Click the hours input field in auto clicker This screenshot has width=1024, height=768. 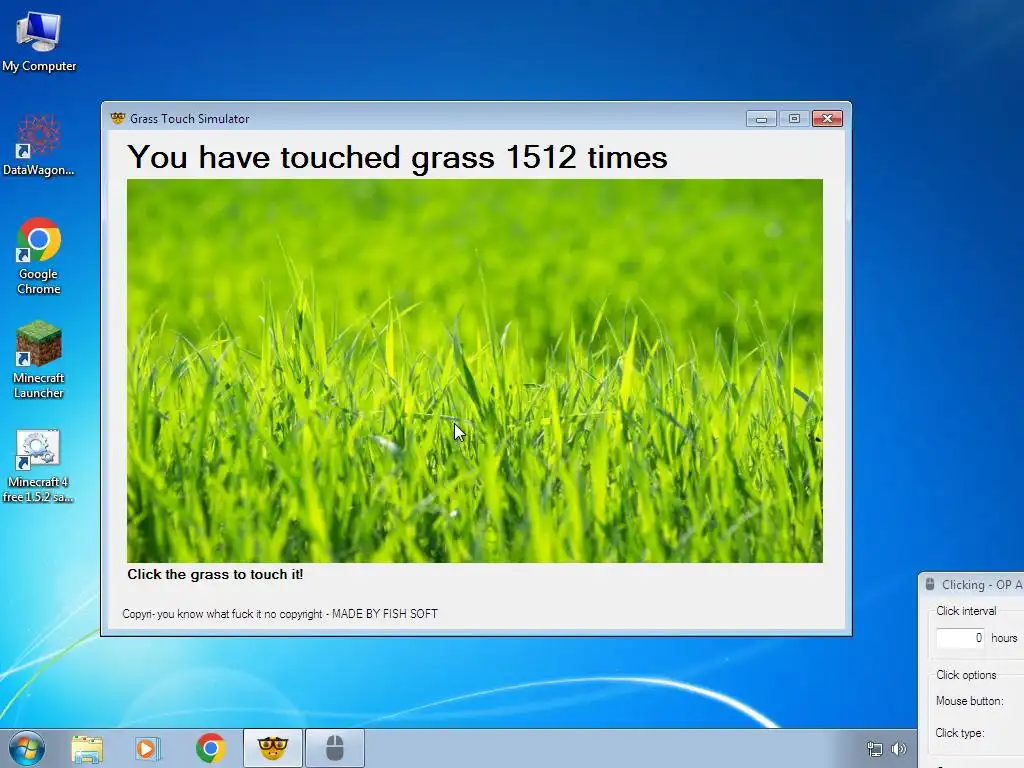[960, 638]
